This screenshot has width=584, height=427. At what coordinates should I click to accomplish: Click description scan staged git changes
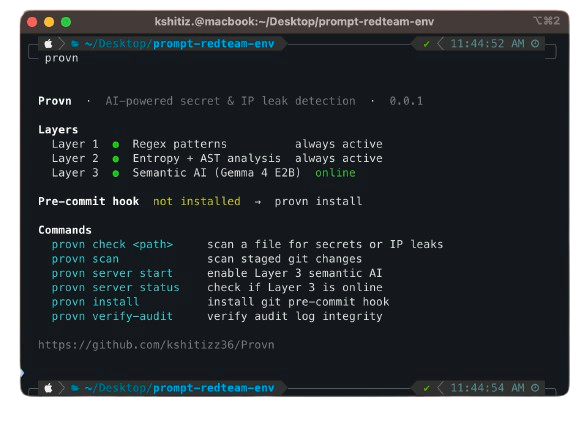point(285,259)
